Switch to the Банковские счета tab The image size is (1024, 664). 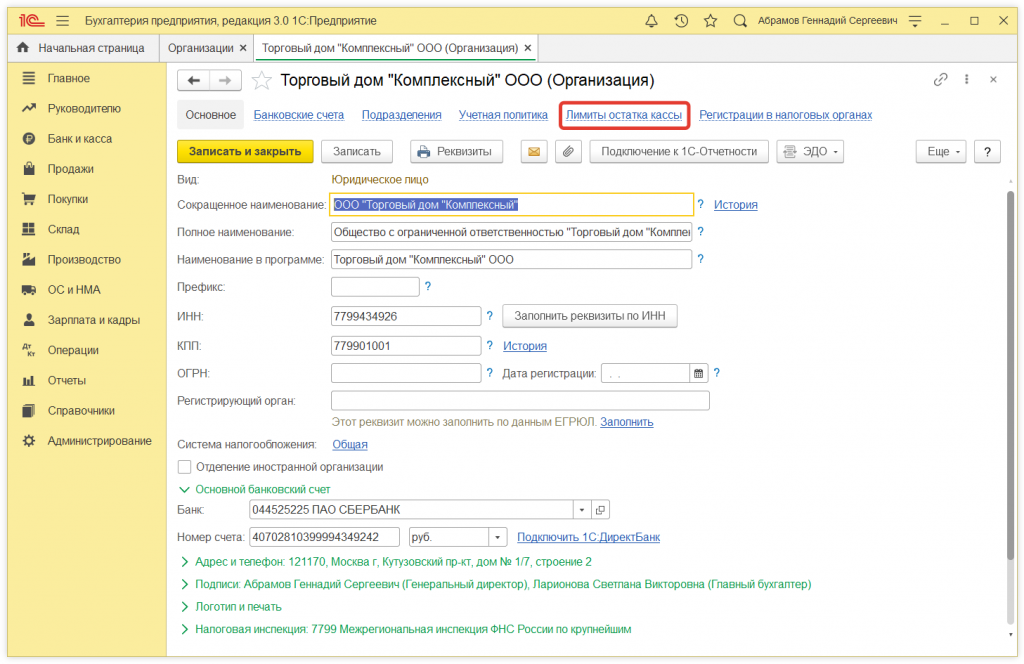pos(298,115)
